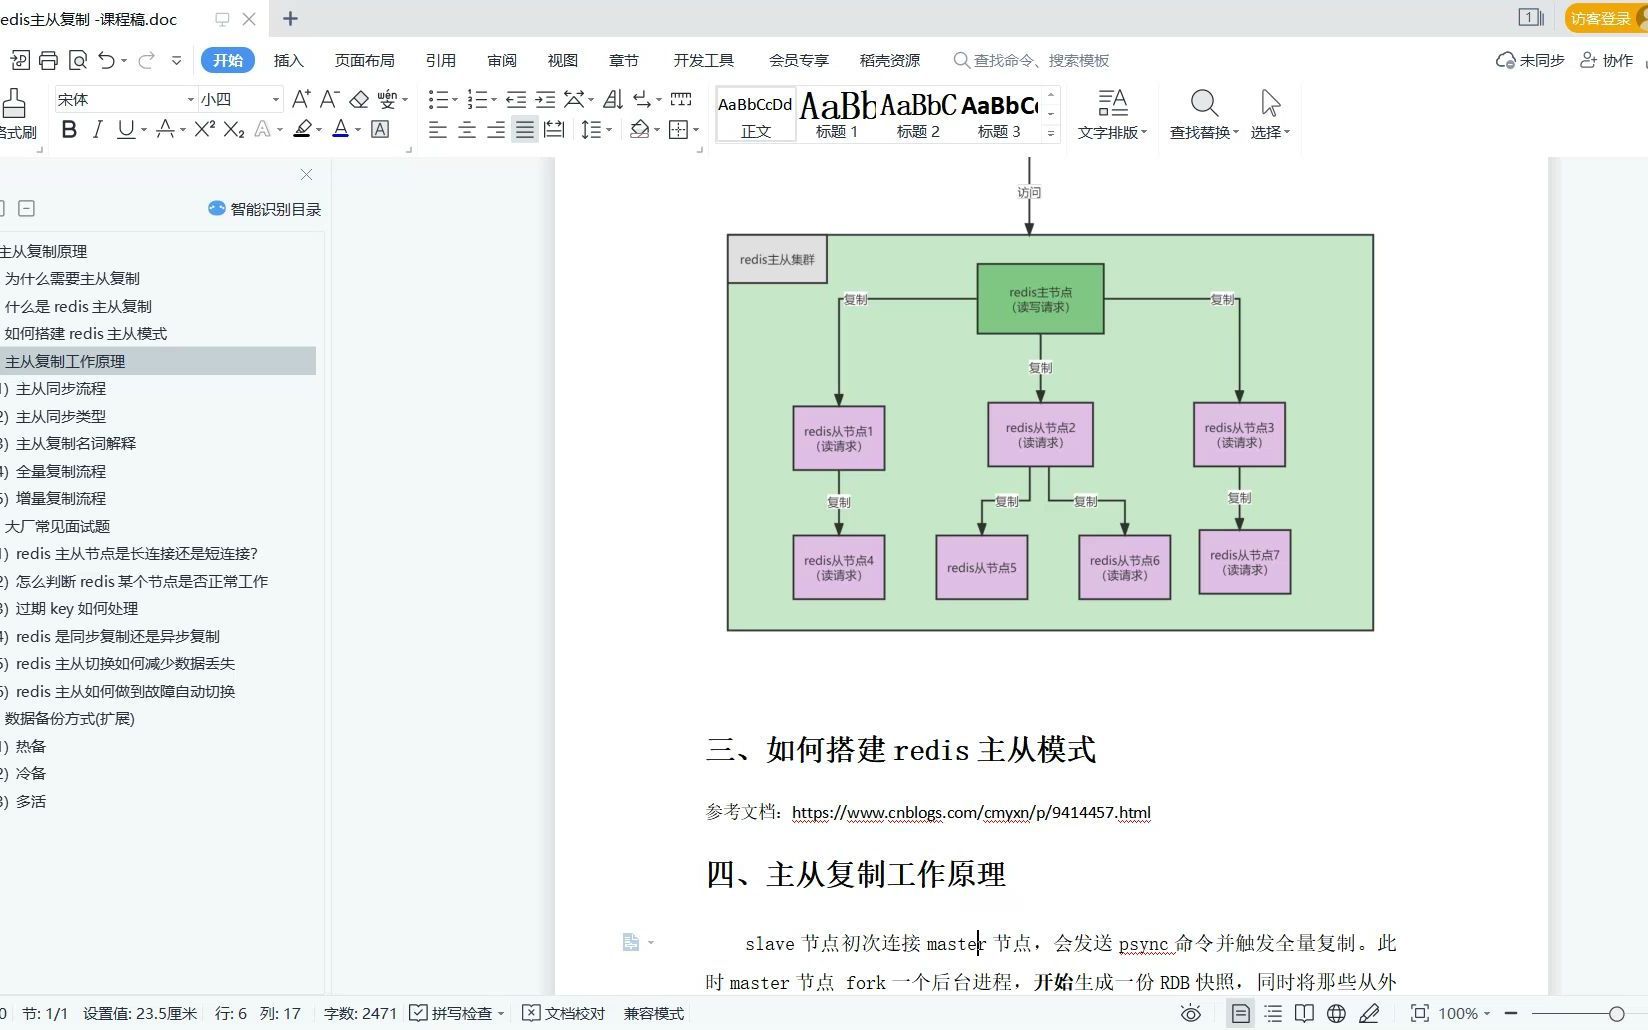Click the text highlight color icon

pyautogui.click(x=302, y=129)
